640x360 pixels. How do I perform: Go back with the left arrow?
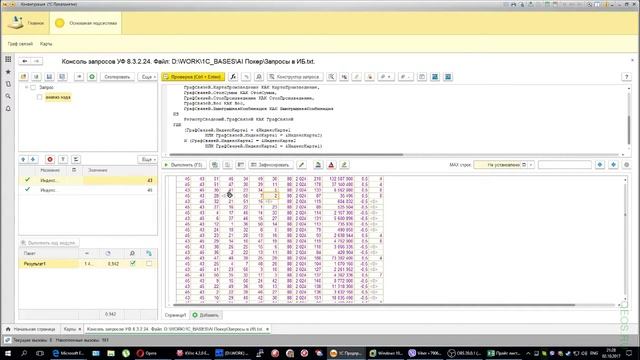[x=24, y=61]
